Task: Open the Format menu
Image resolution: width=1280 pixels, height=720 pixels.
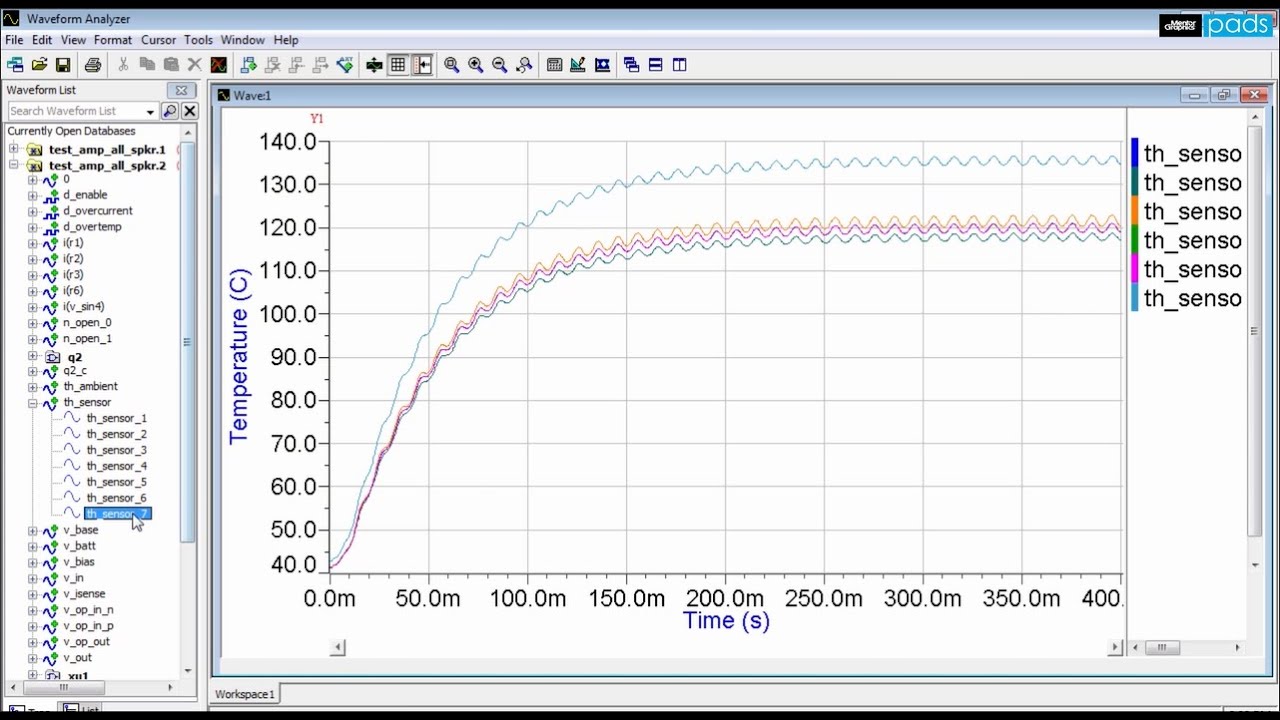Action: (x=113, y=40)
